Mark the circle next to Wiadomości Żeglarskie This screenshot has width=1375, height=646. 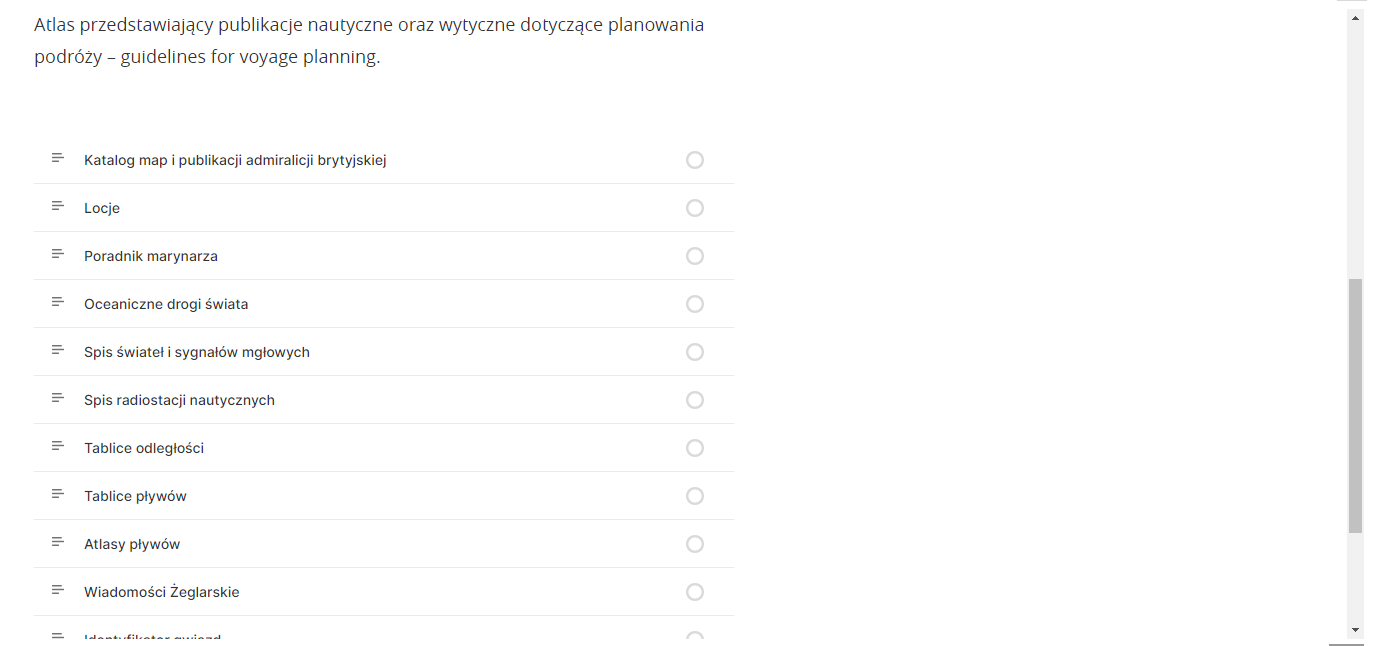tap(695, 591)
